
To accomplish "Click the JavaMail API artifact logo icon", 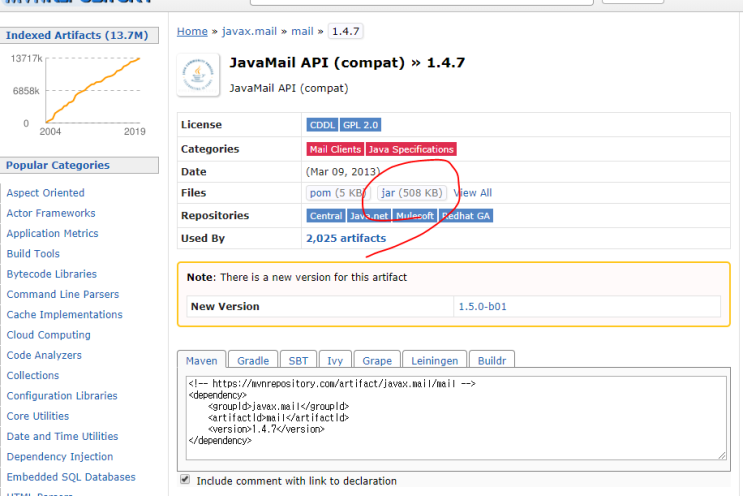I will point(198,74).
